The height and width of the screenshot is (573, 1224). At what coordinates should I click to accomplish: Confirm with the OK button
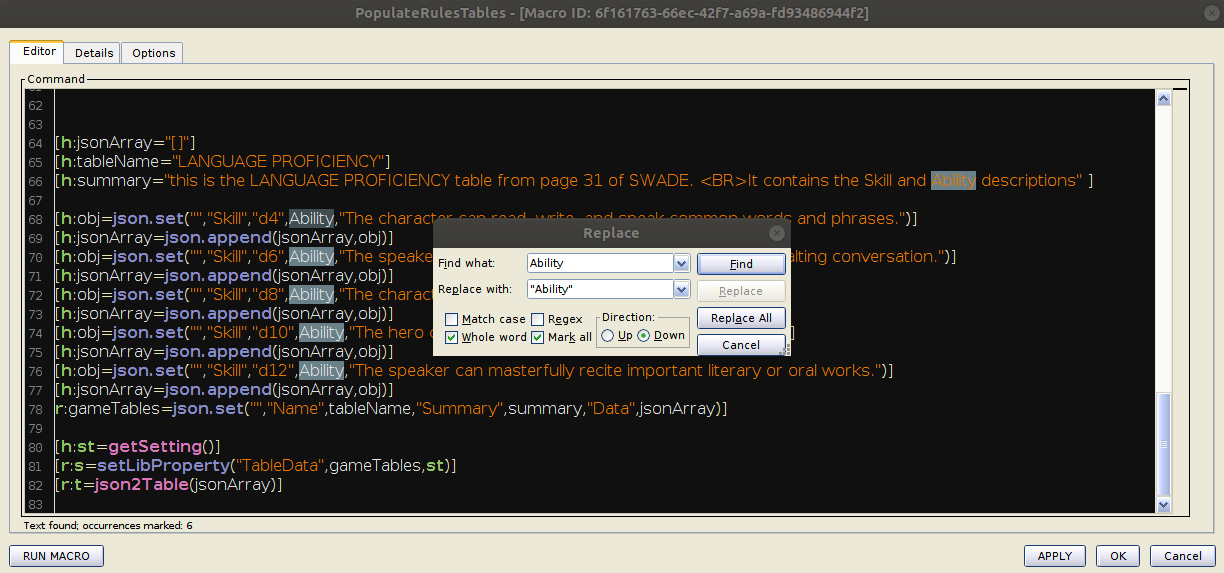point(1118,556)
